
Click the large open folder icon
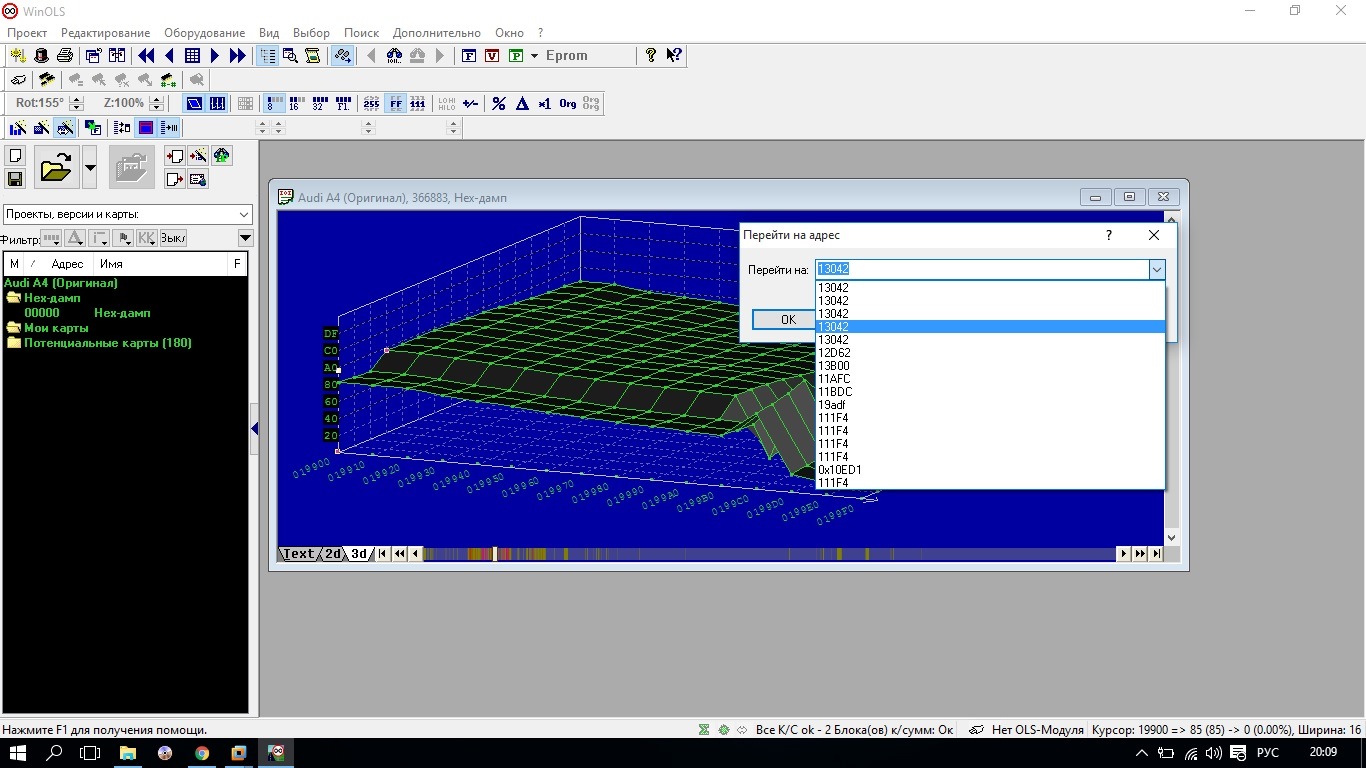coord(57,167)
